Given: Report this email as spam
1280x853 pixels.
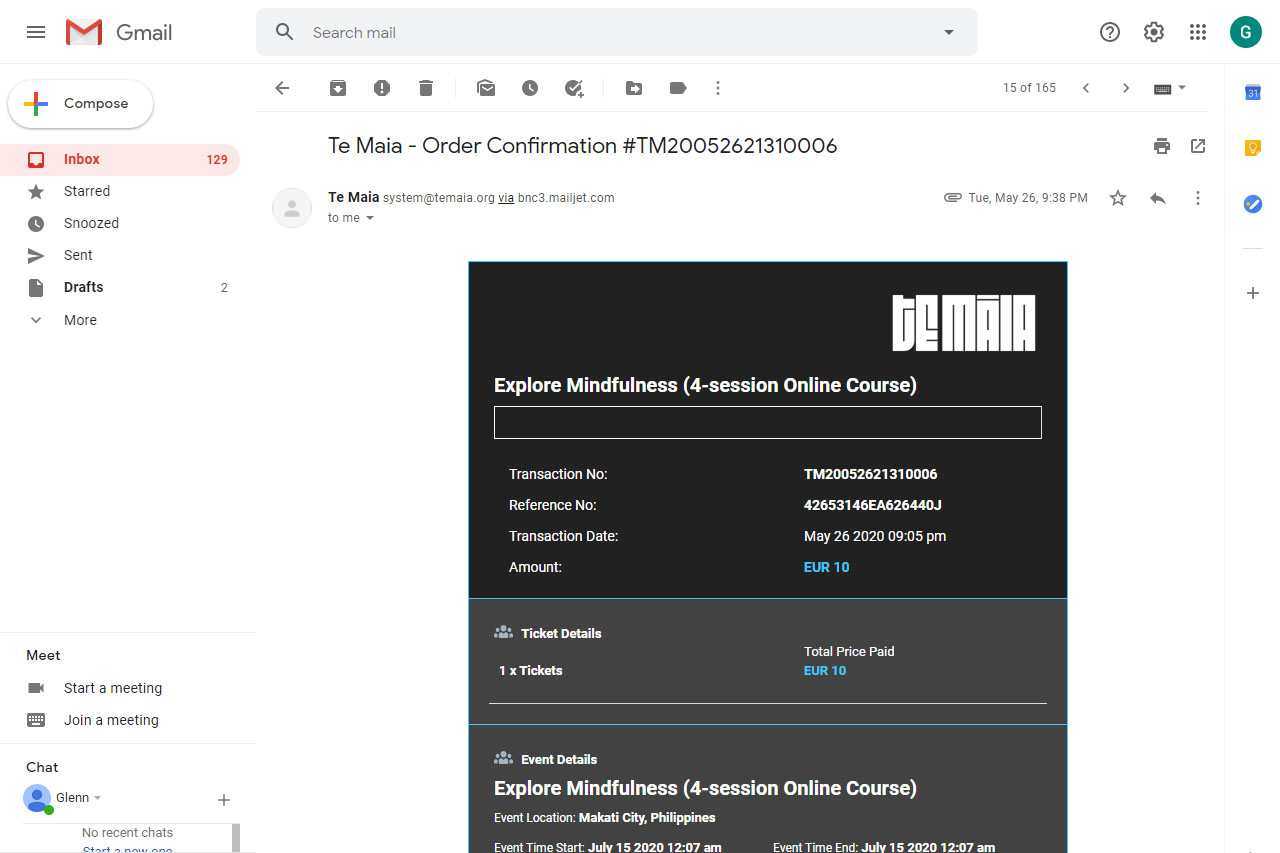Looking at the screenshot, I should coord(382,88).
